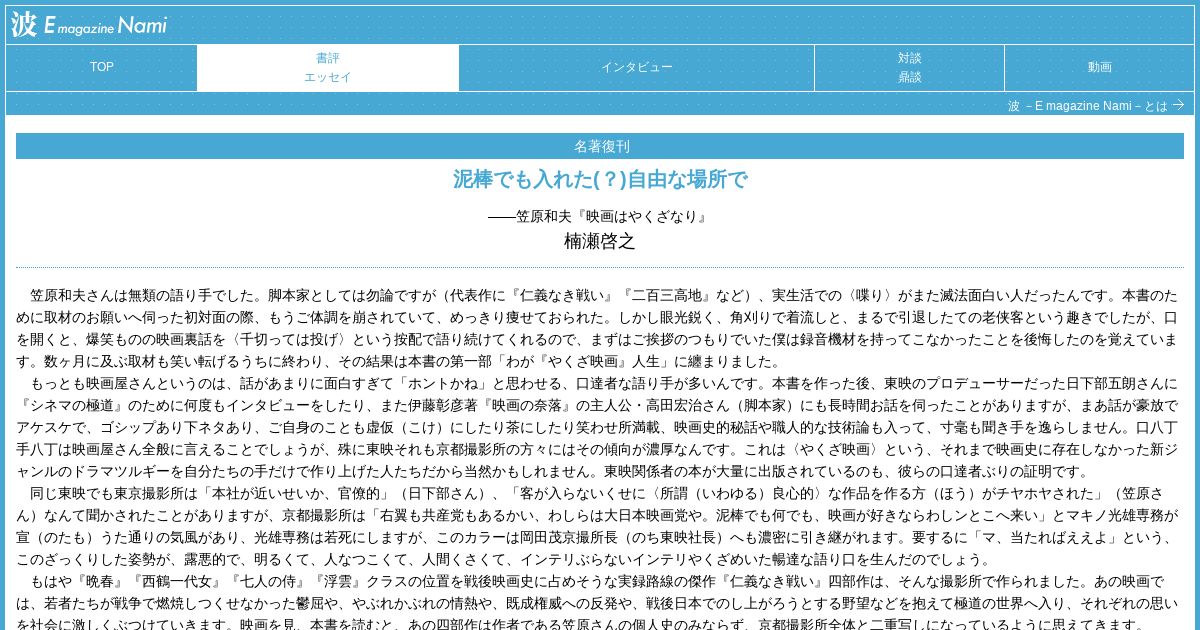1200x630 pixels.
Task: Open the TOP navigation tab
Action: tap(102, 67)
